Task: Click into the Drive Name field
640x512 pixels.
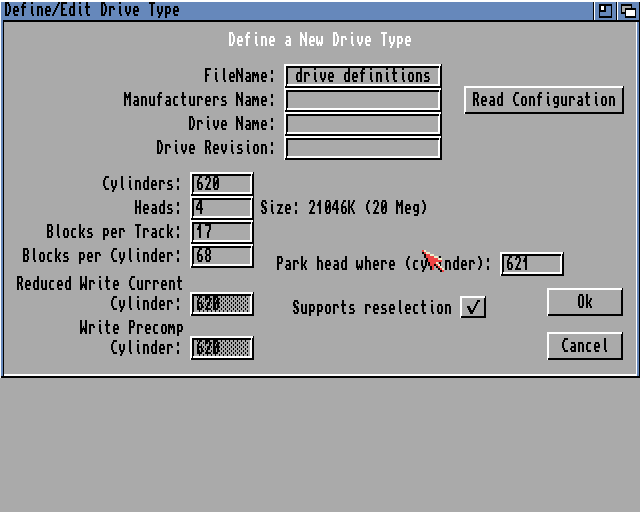Action: (363, 124)
